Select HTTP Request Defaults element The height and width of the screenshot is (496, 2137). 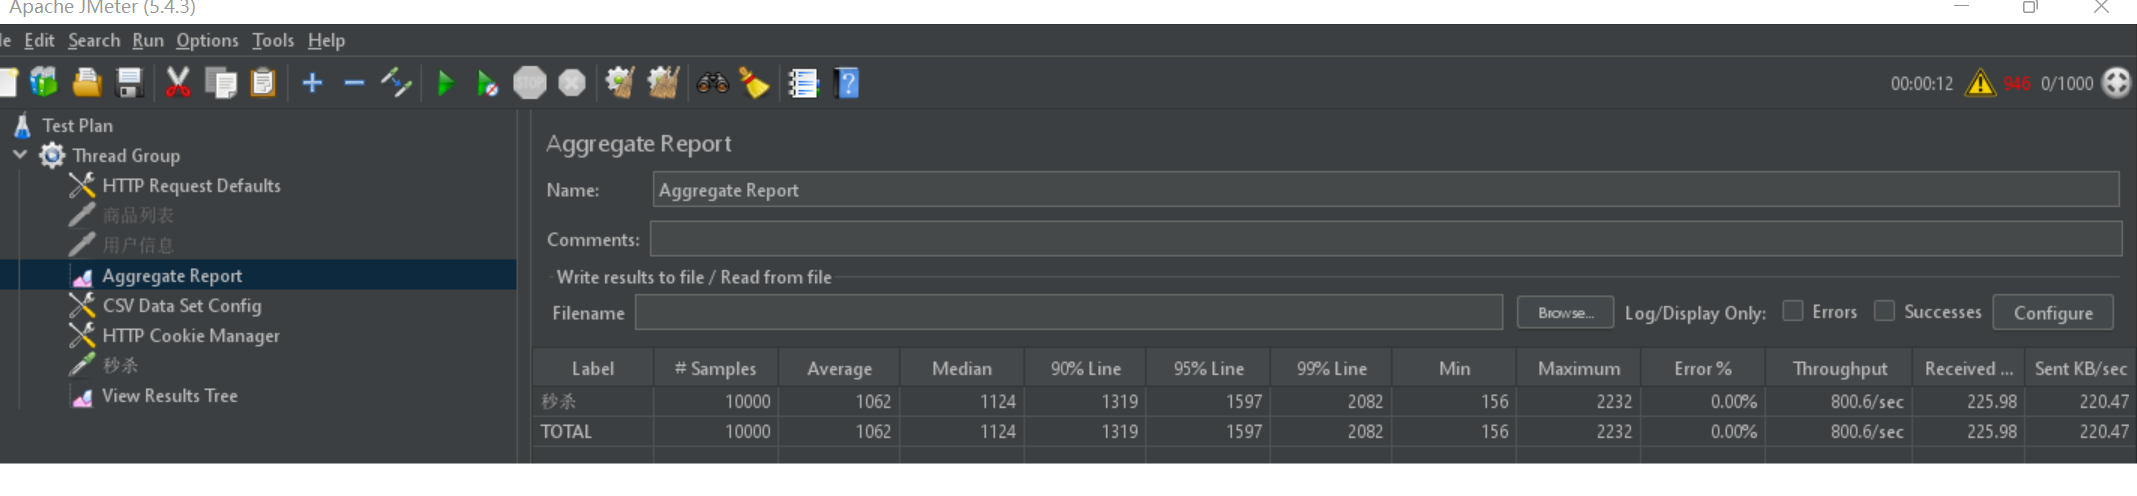191,185
